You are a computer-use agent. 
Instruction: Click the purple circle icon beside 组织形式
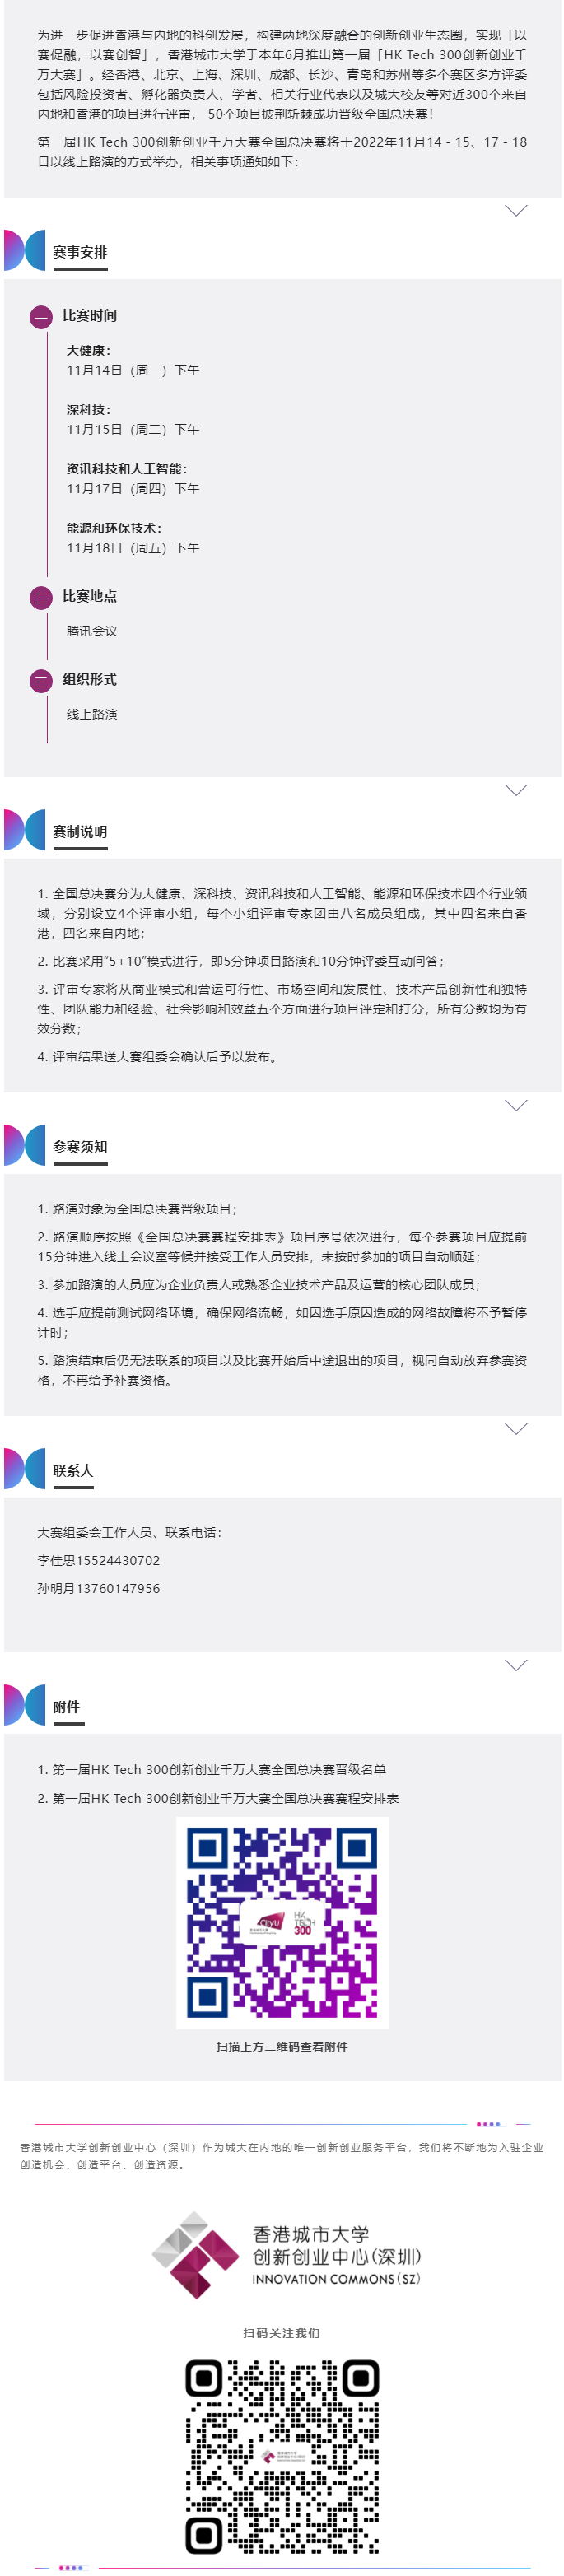(41, 681)
